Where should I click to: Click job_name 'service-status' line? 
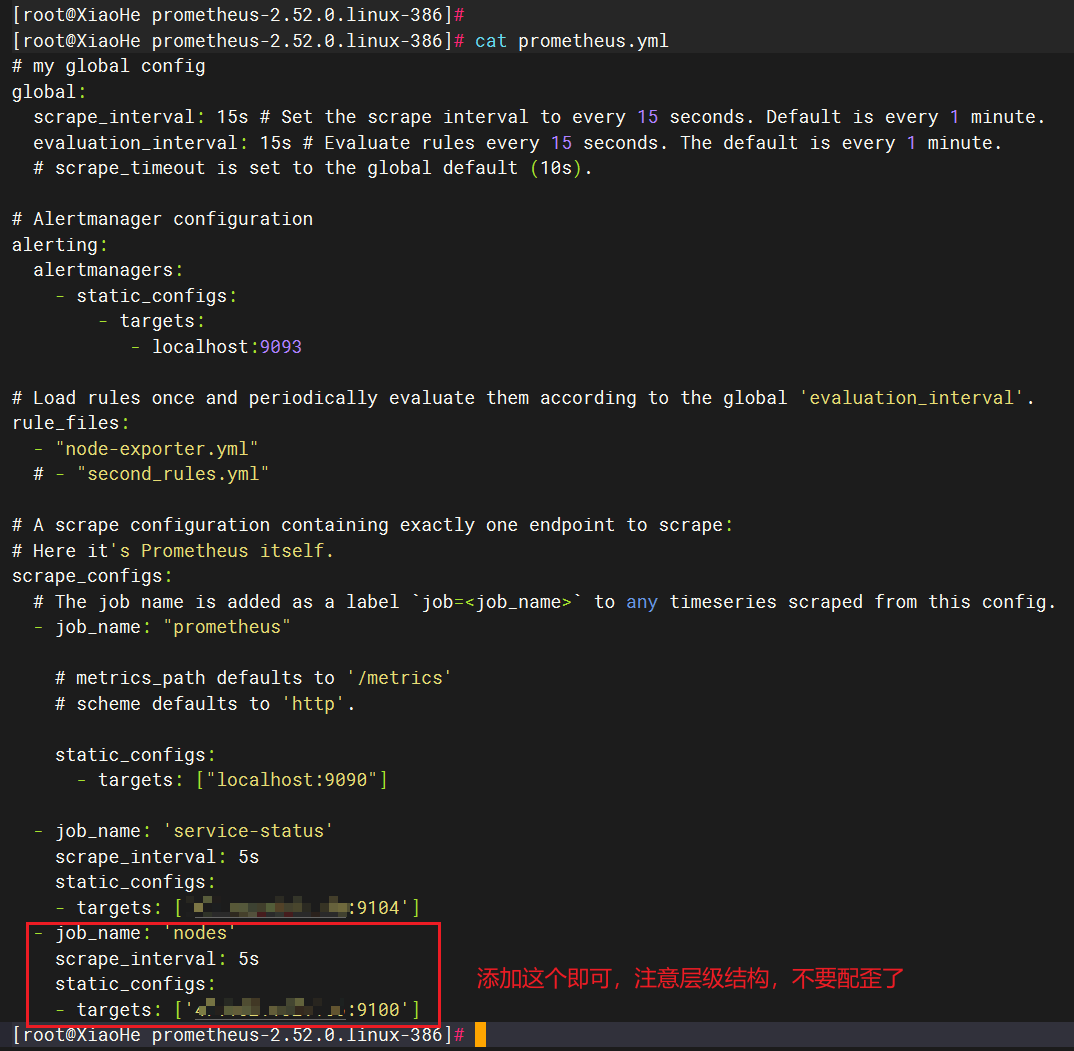[x=184, y=831]
